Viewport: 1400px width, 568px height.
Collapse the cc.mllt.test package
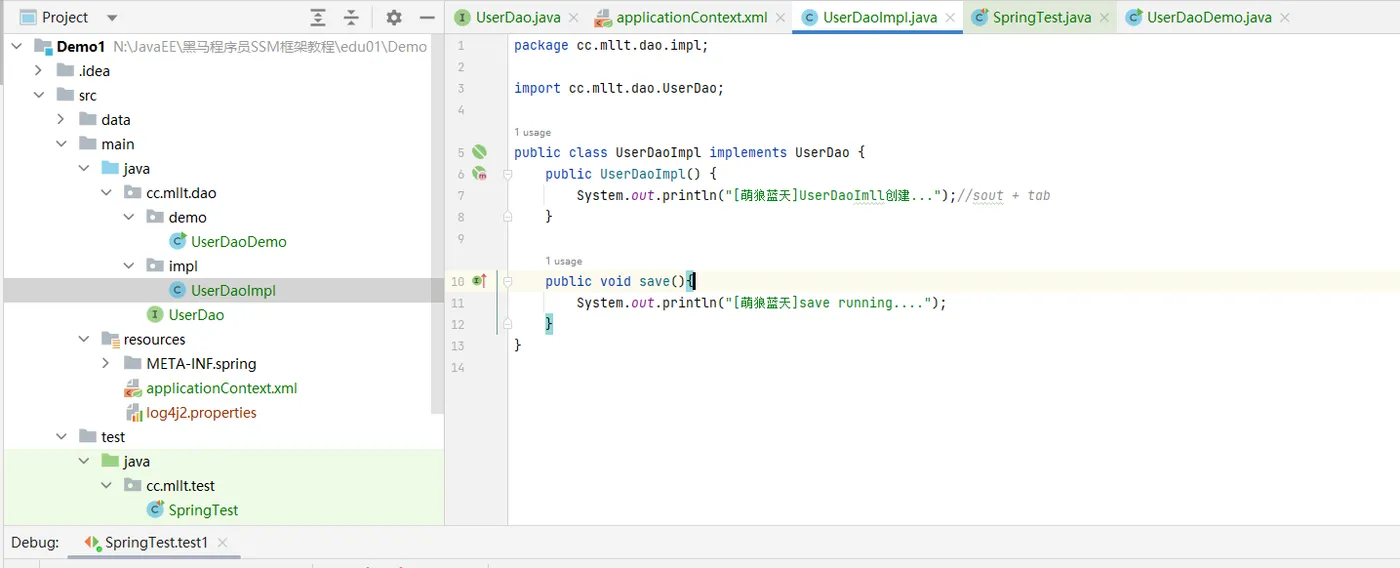(x=106, y=485)
